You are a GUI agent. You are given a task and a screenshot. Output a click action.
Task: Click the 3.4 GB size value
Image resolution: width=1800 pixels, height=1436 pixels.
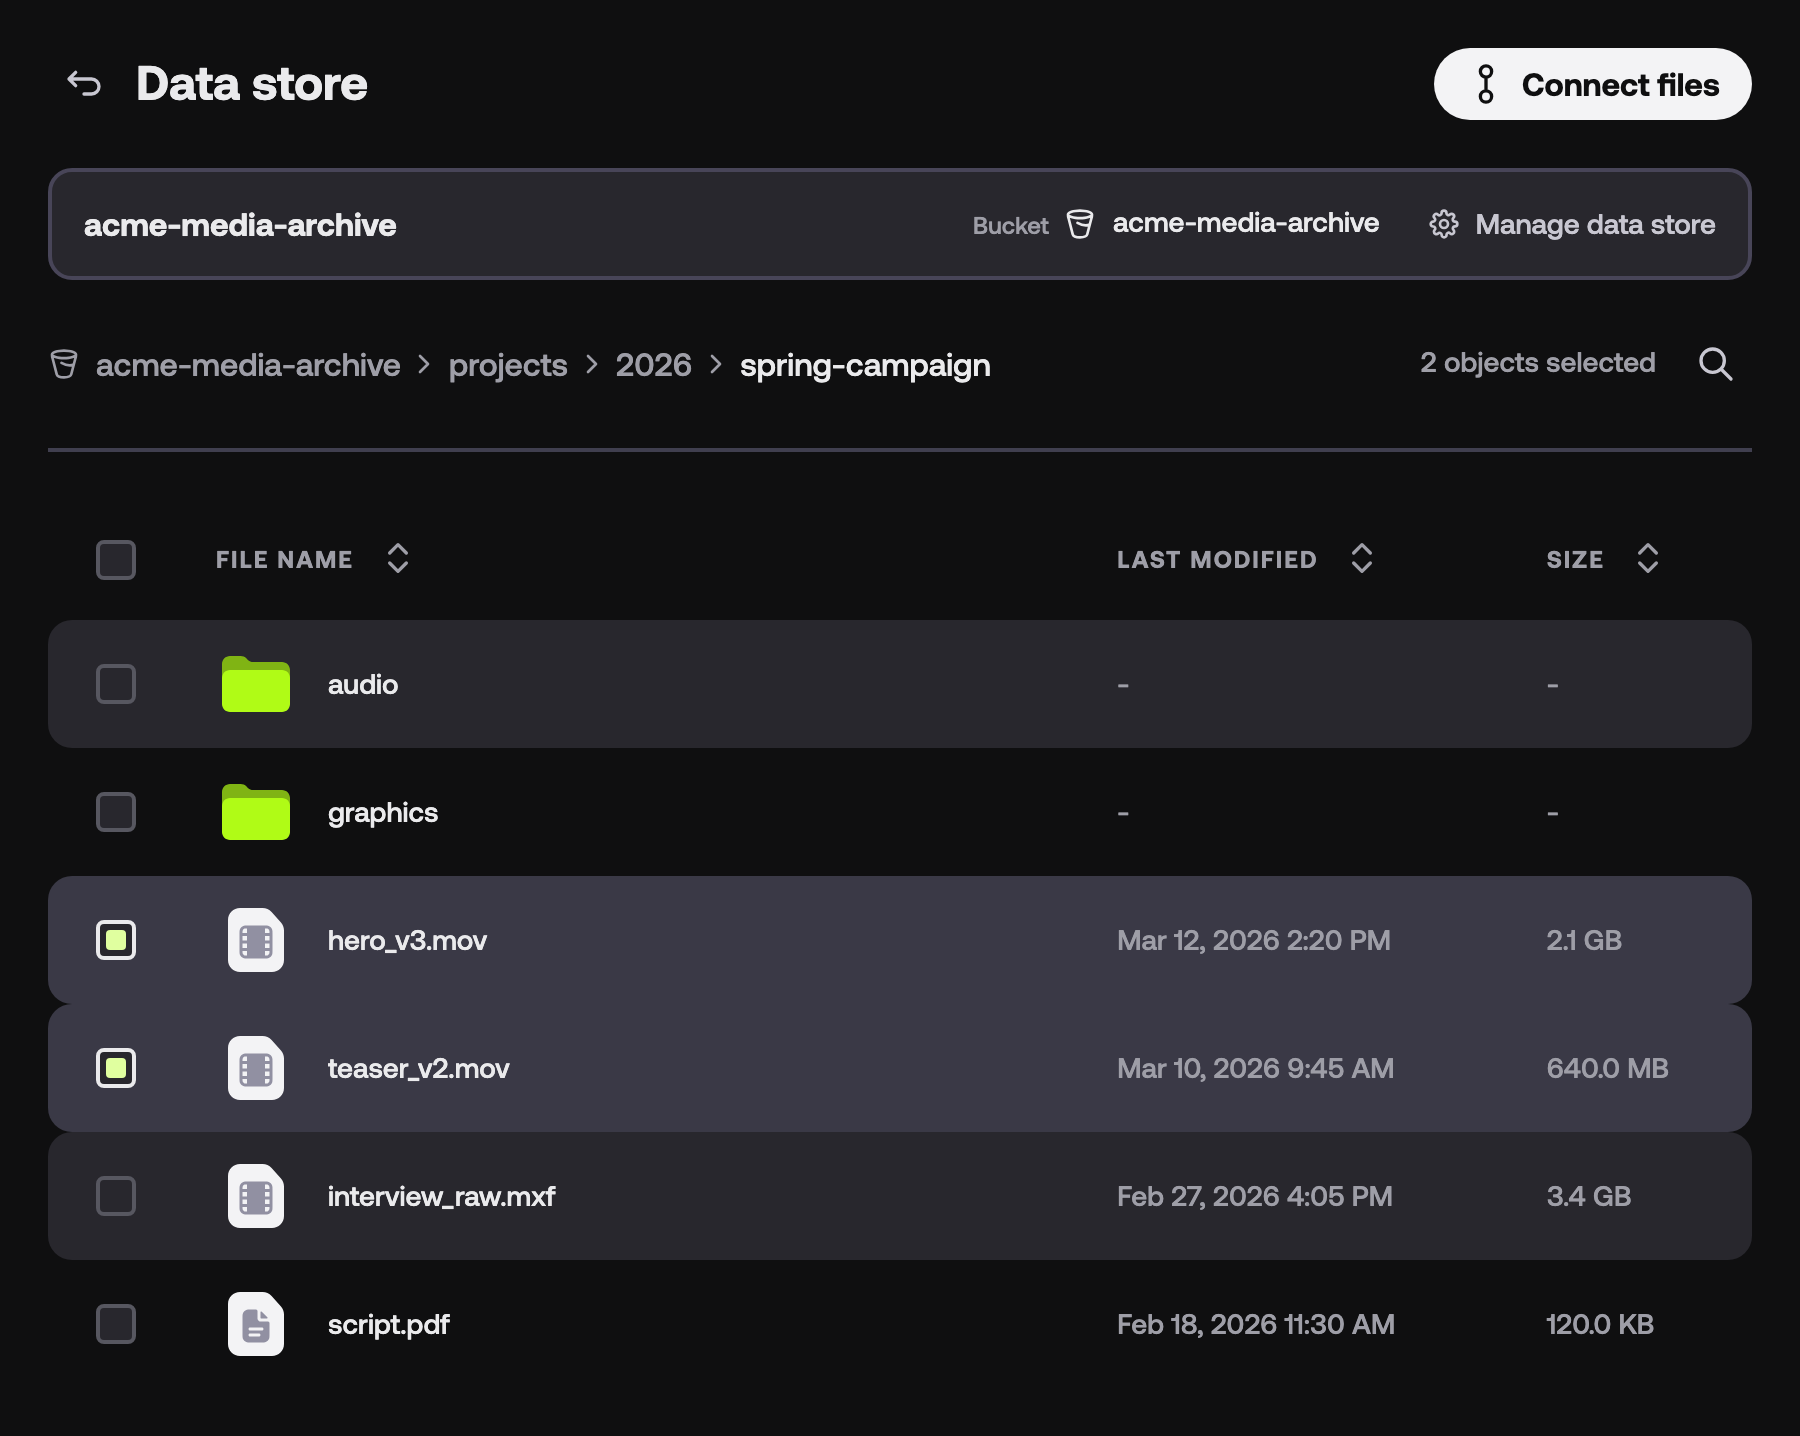click(x=1588, y=1196)
